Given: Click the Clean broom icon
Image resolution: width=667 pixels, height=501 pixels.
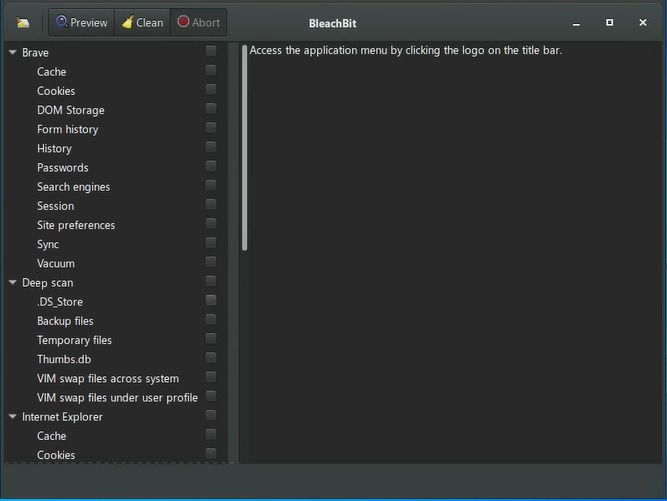Looking at the screenshot, I should tap(128, 22).
